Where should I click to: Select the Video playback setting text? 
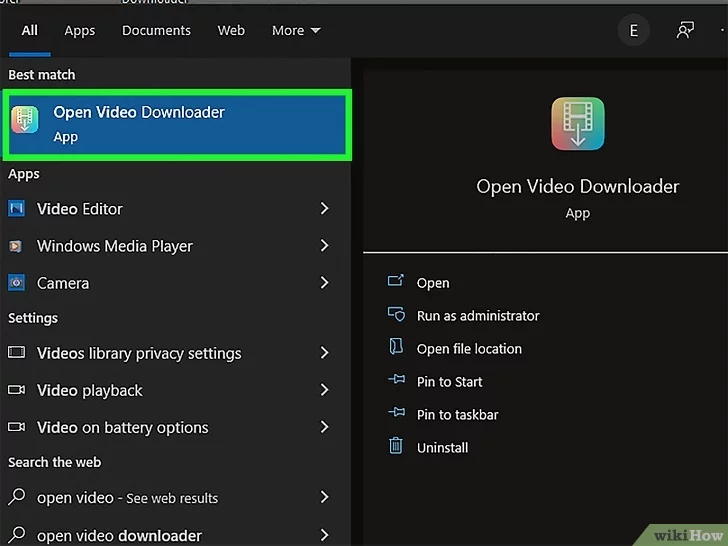click(x=90, y=390)
